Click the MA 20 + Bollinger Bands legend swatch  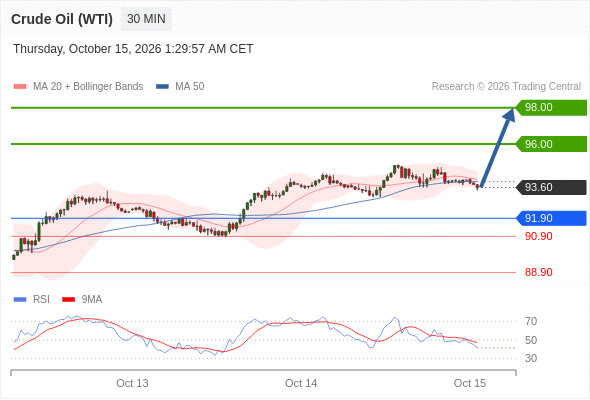[20, 87]
